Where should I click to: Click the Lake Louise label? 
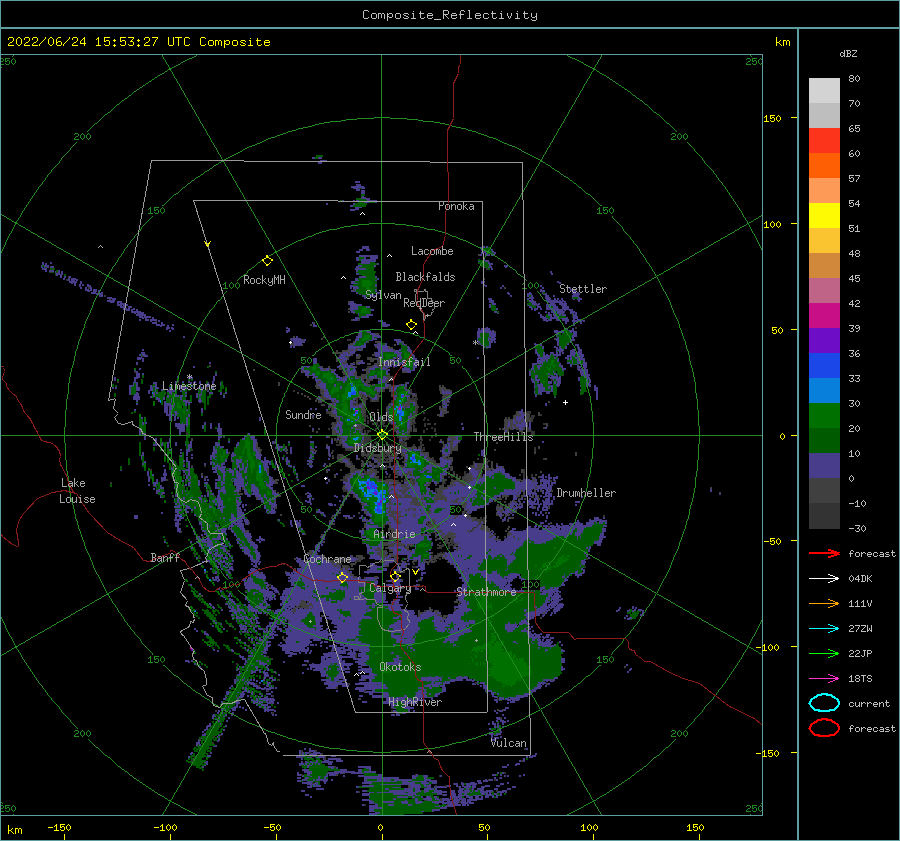[x=77, y=491]
